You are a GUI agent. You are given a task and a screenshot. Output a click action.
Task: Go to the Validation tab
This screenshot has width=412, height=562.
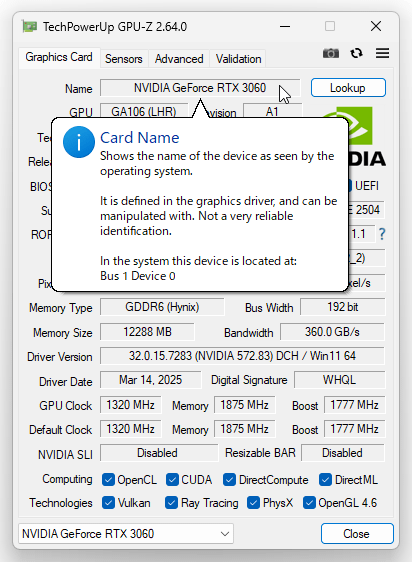click(238, 59)
